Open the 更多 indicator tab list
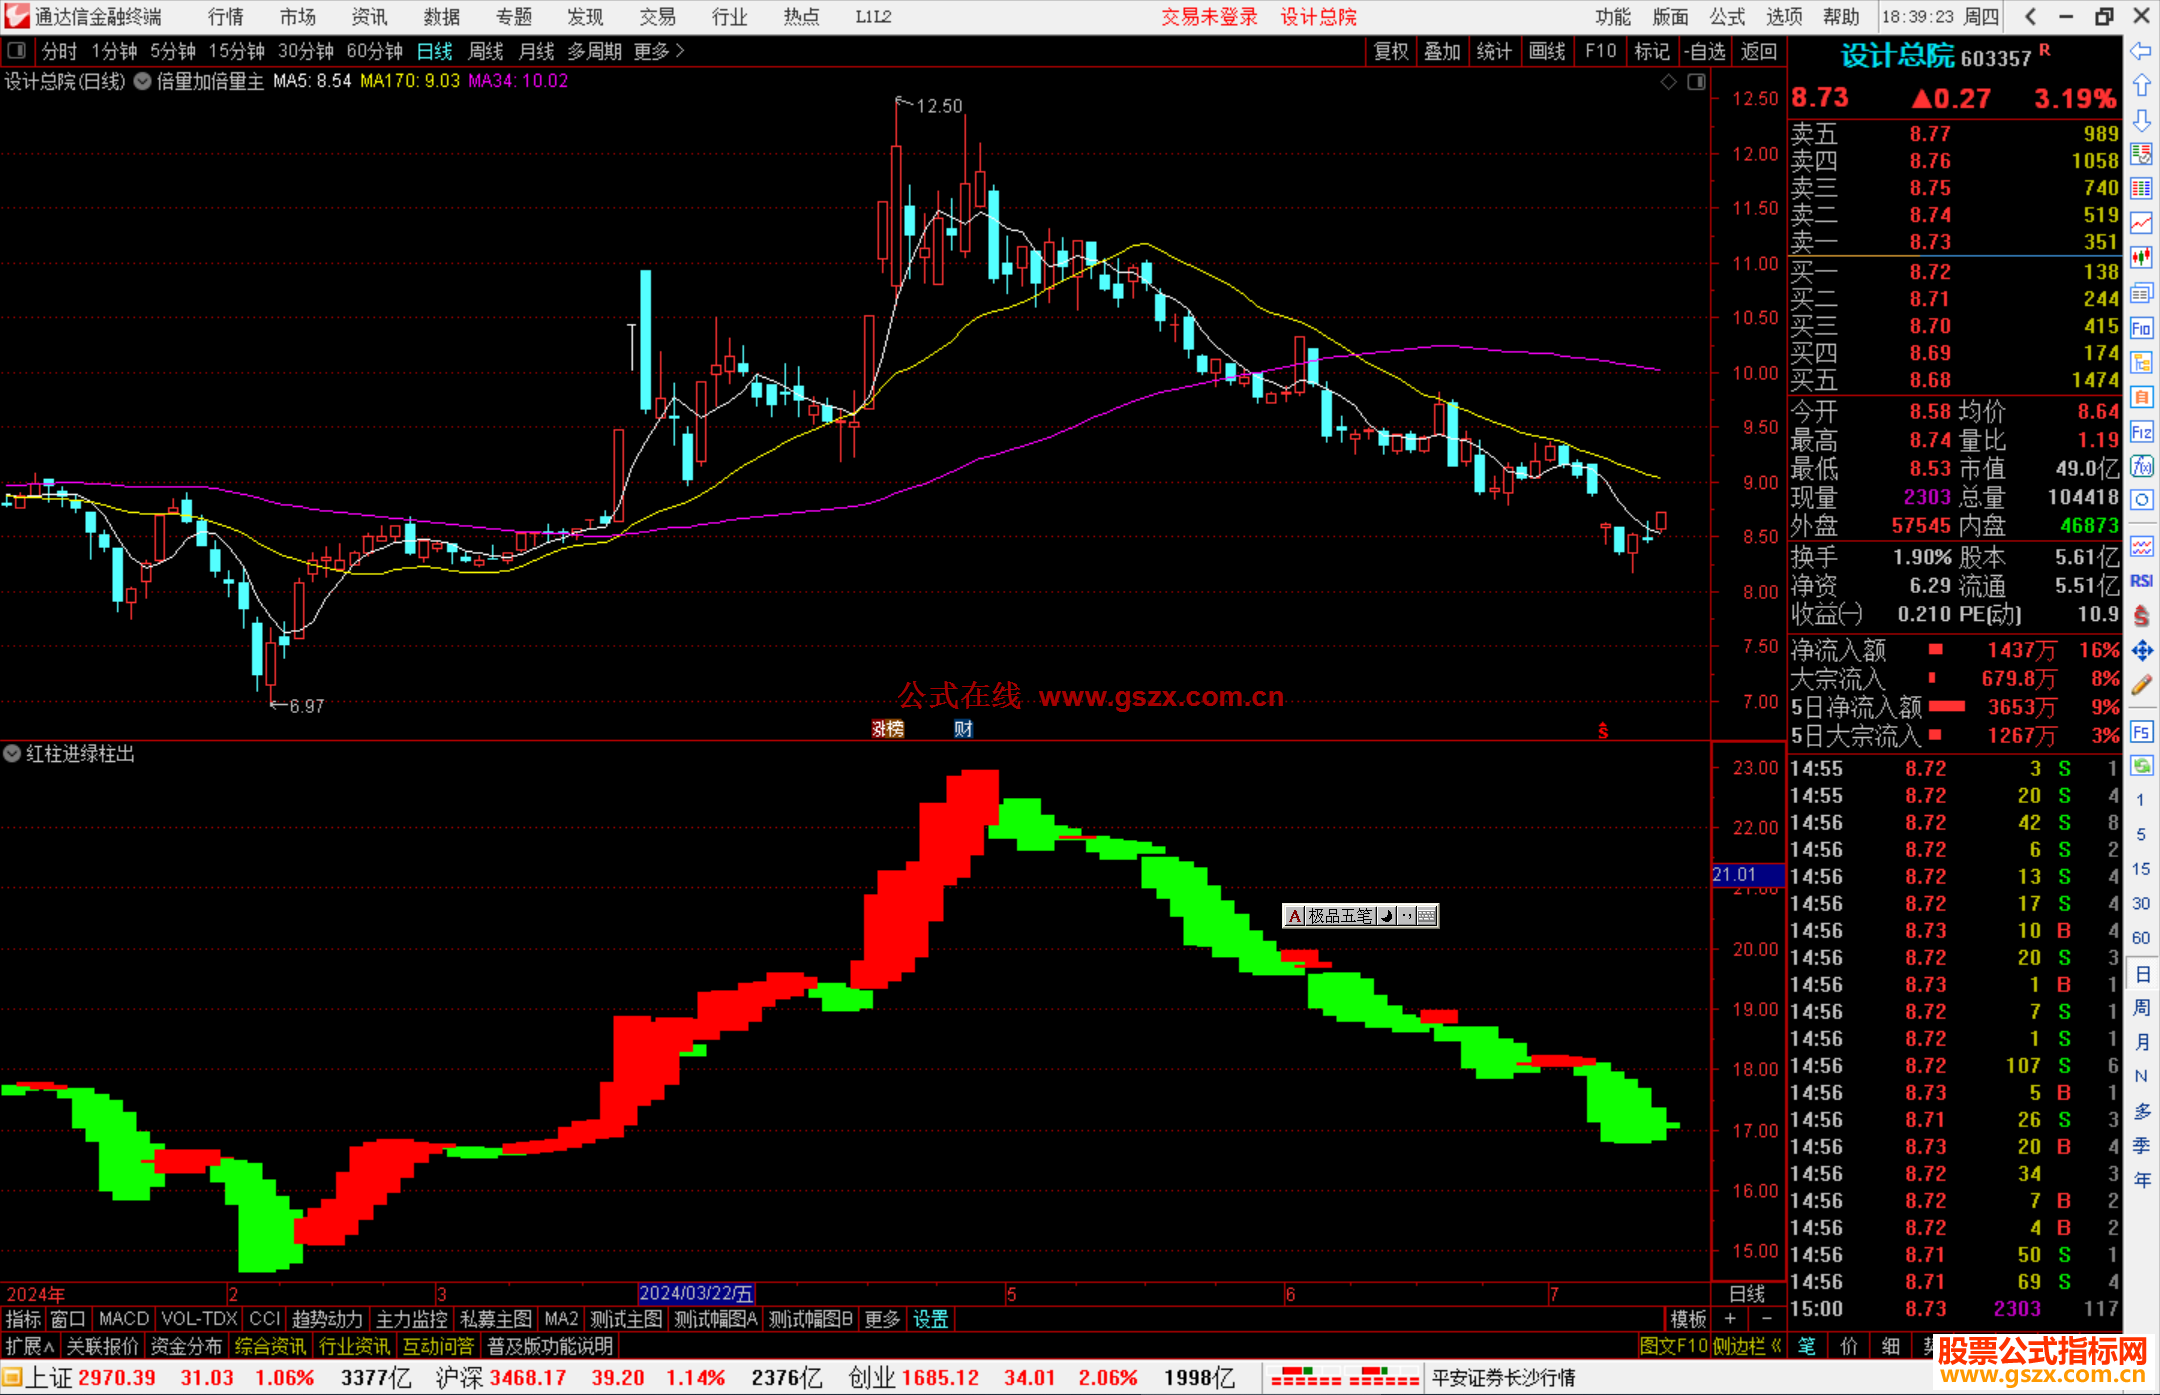 882,1319
